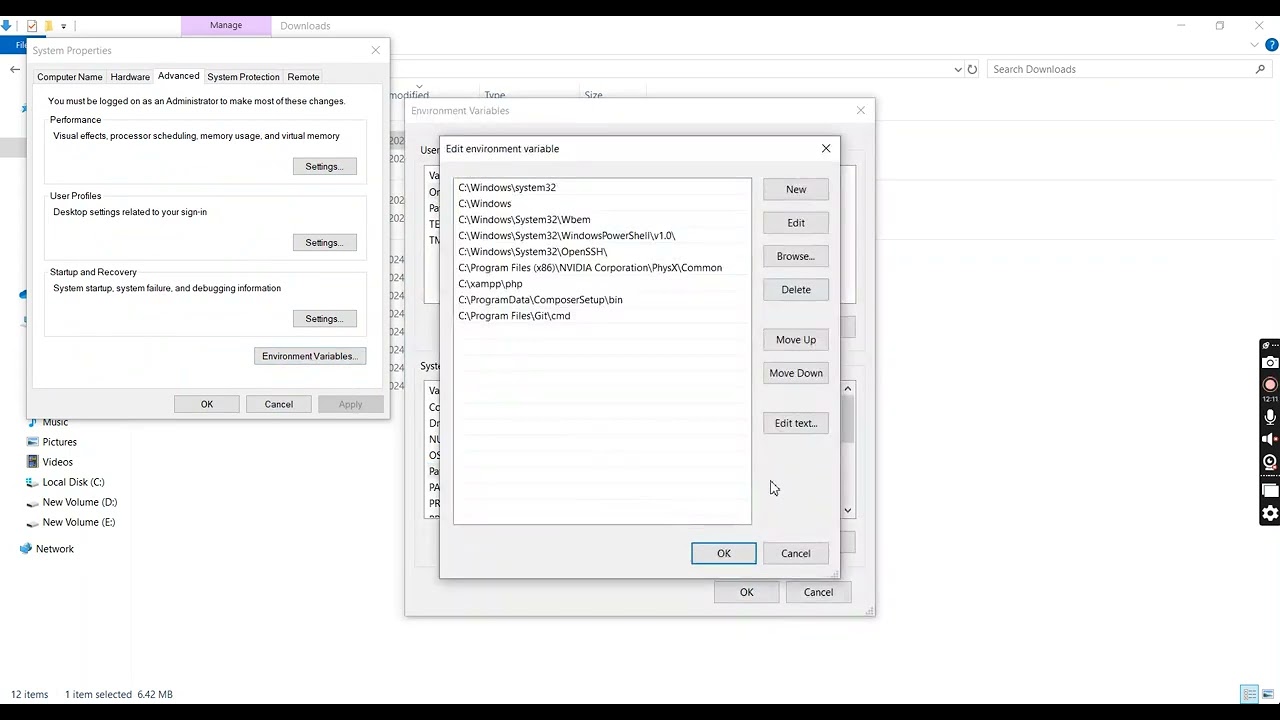Open Videos folder in navigation pane

(57, 462)
